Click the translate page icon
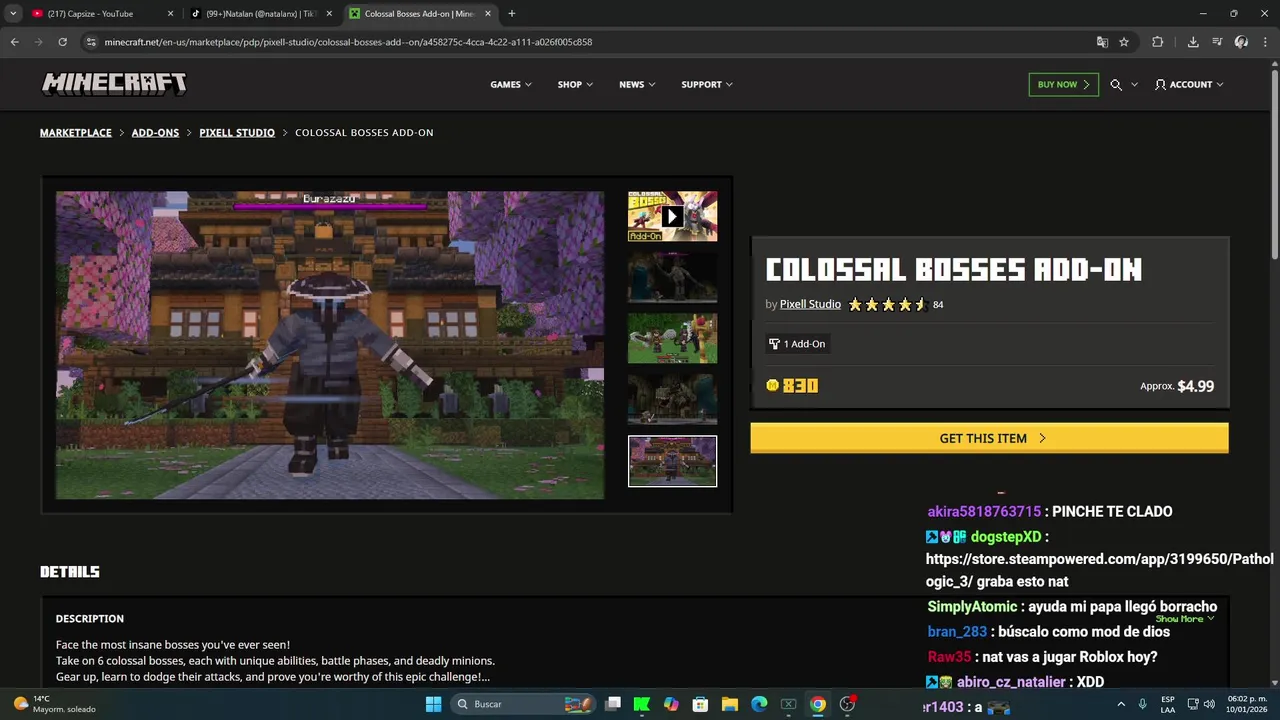Viewport: 1280px width, 720px height. [1102, 42]
